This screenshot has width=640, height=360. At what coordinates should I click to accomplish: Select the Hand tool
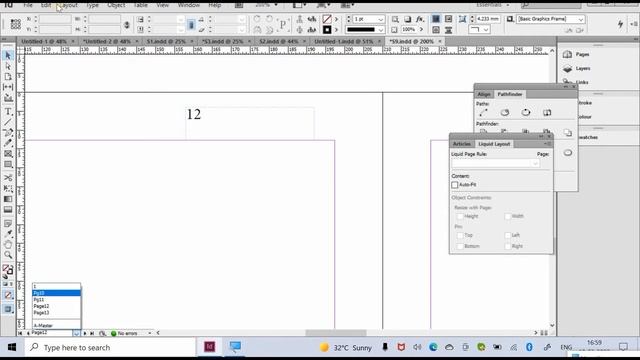coord(8,244)
